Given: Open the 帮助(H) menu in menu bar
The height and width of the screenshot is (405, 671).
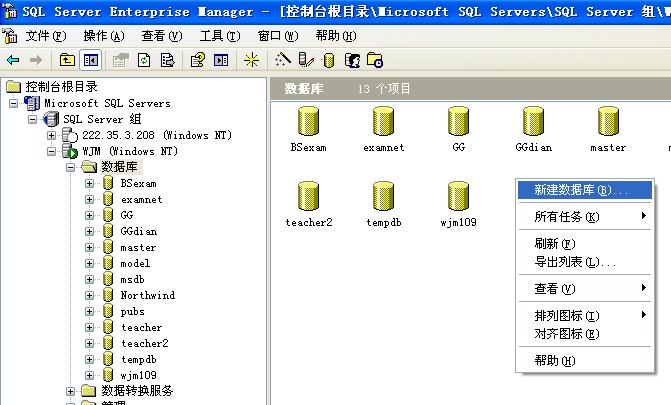Looking at the screenshot, I should (336, 36).
